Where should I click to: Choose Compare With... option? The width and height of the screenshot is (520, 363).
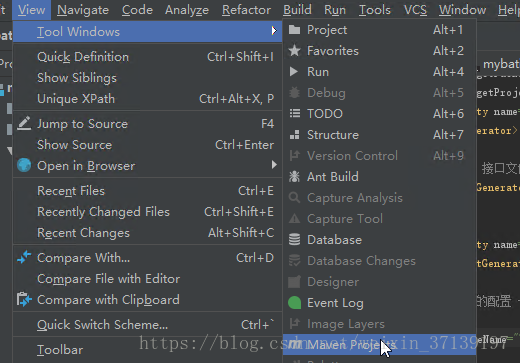tap(147, 258)
